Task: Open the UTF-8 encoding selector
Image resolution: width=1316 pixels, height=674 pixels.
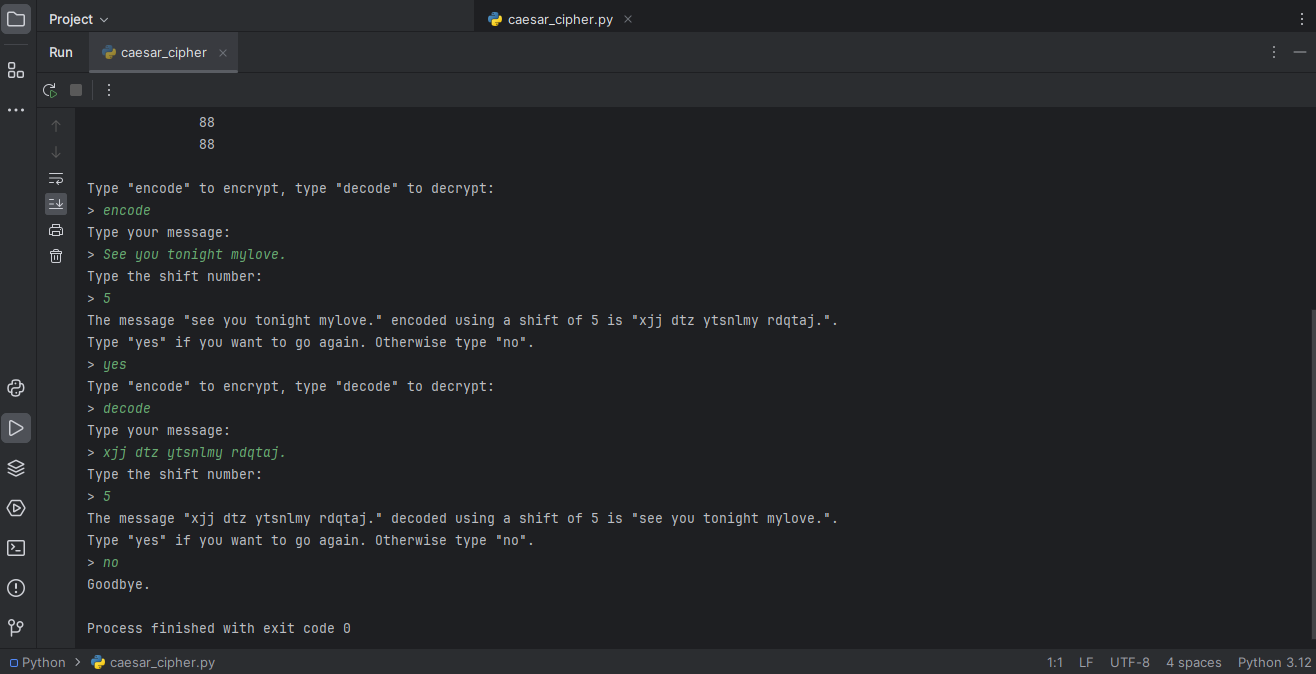Action: coord(1129,662)
